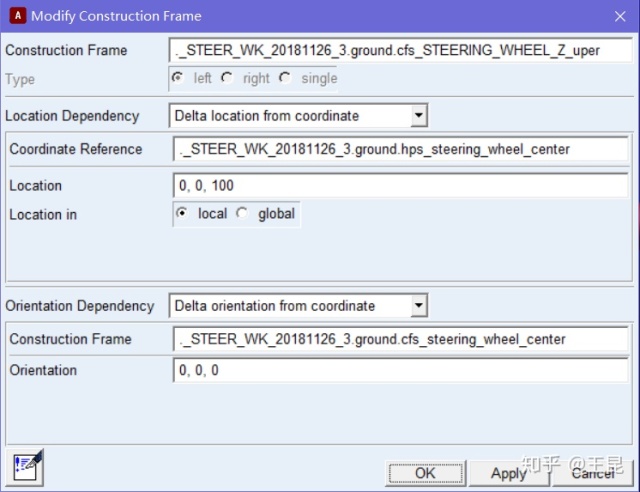Click the comments notepad icon at bottom left
Viewport: 640px width, 492px height.
click(x=26, y=465)
